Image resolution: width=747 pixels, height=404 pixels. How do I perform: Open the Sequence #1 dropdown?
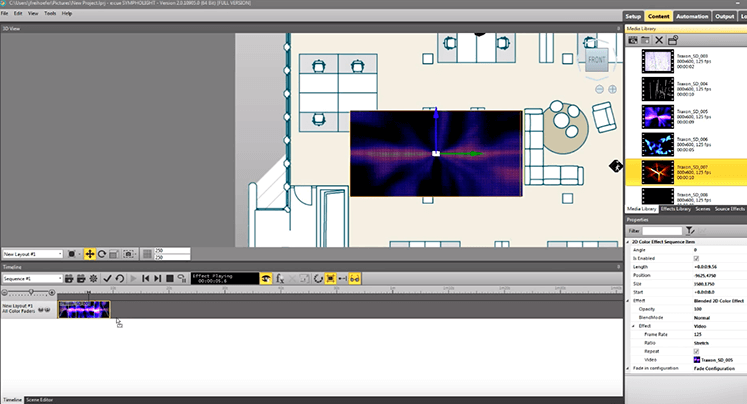click(x=32, y=279)
